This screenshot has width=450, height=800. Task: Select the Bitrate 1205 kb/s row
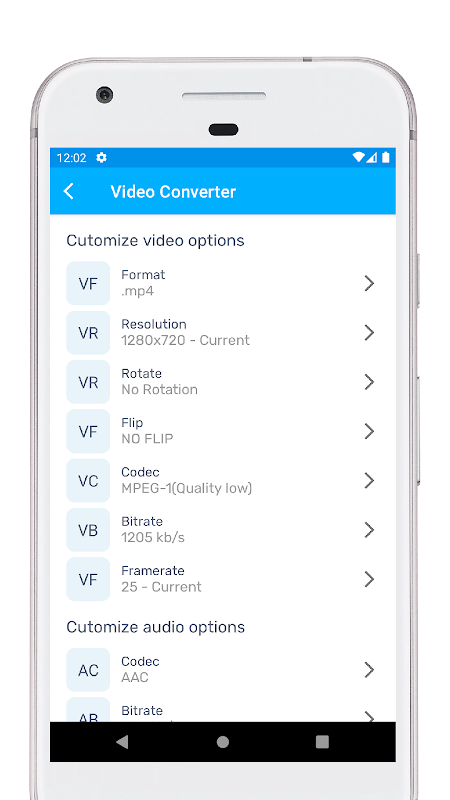(222, 530)
